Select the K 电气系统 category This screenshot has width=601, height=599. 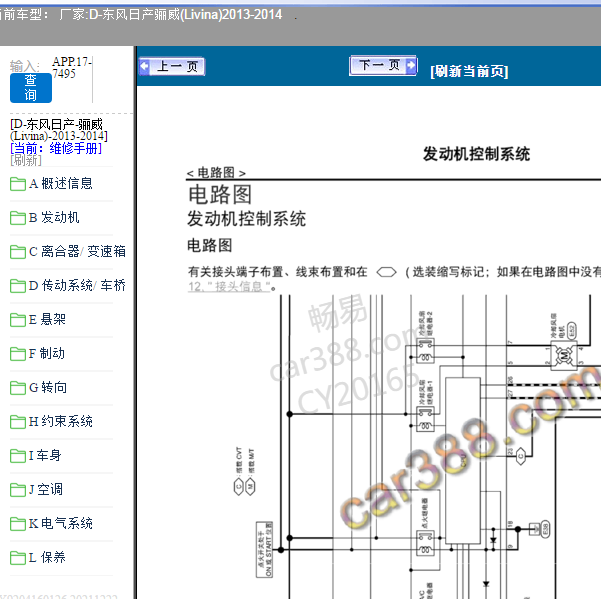point(61,524)
